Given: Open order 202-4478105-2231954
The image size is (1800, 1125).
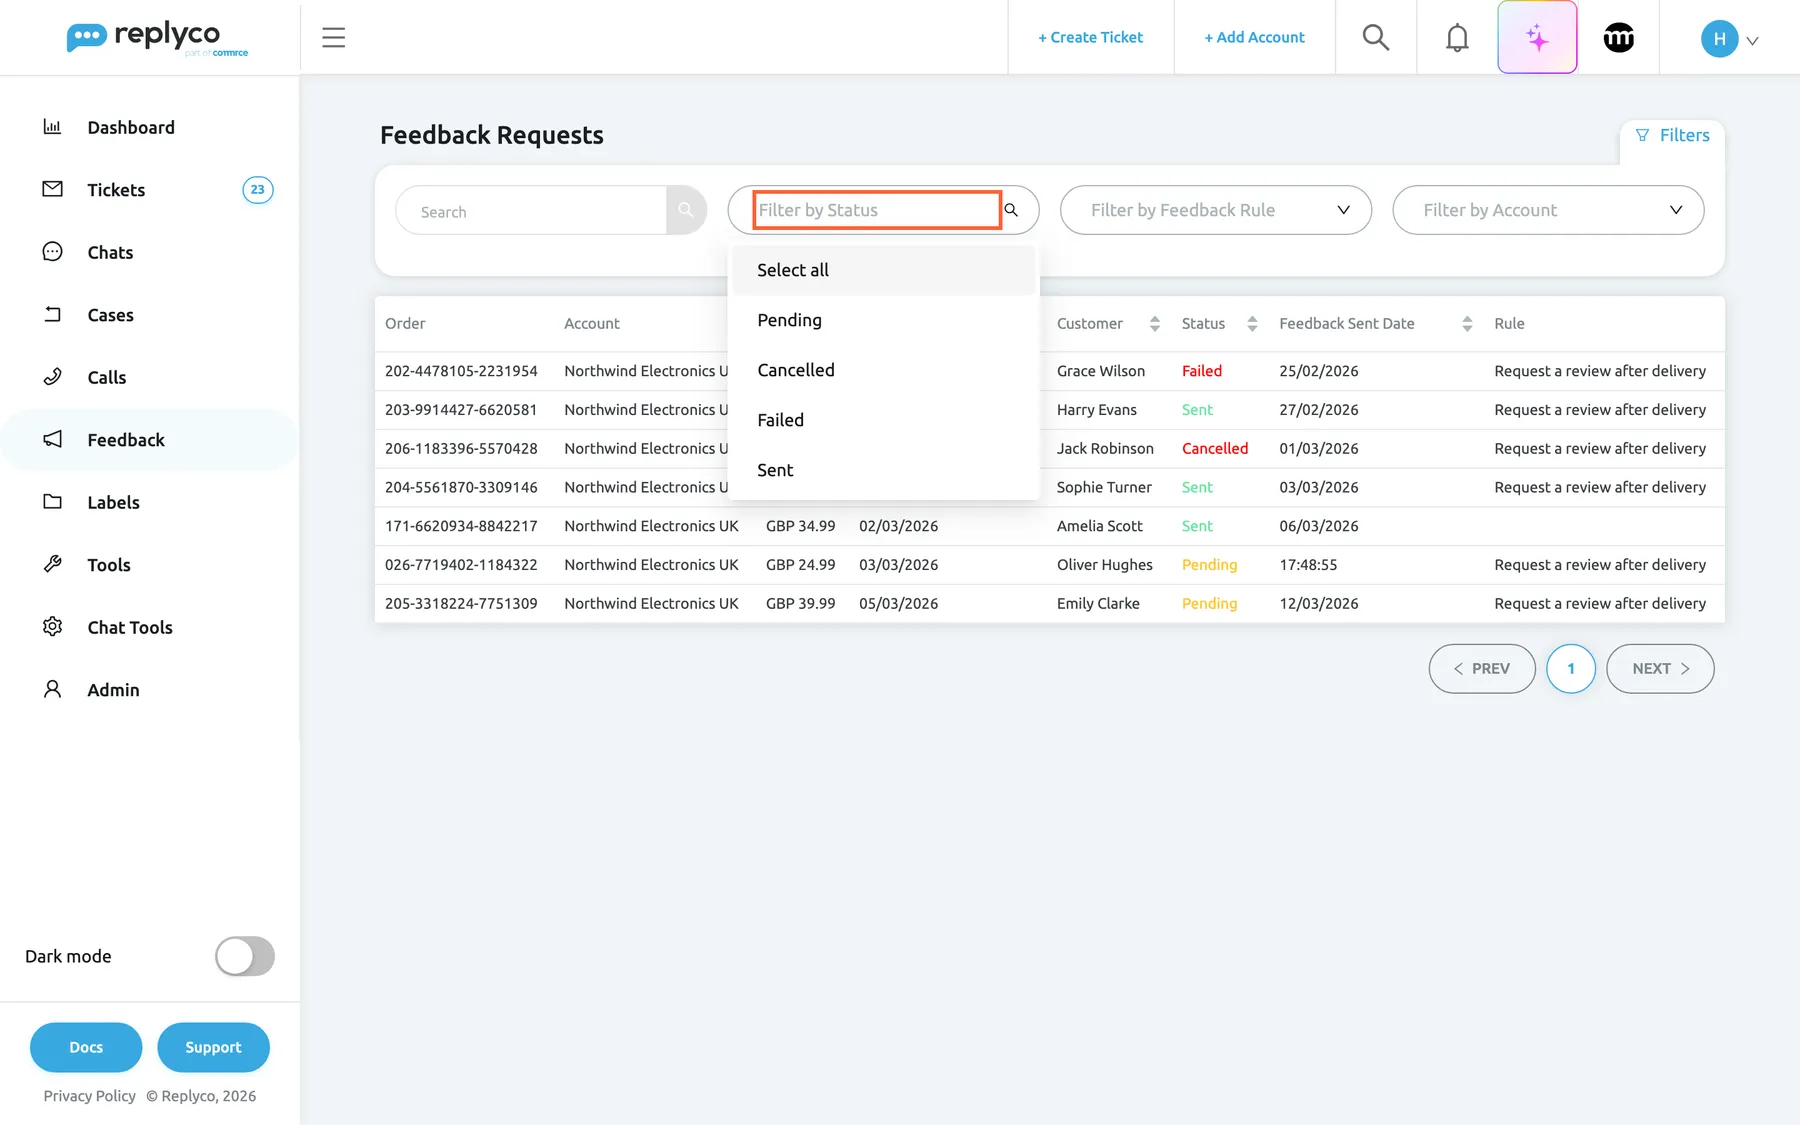Looking at the screenshot, I should pyautogui.click(x=461, y=371).
